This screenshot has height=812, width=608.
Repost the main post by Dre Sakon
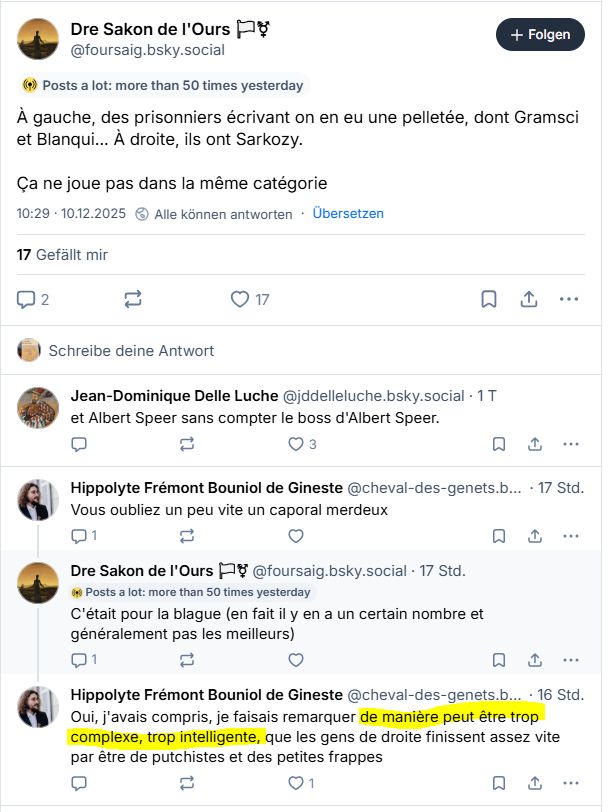133,299
